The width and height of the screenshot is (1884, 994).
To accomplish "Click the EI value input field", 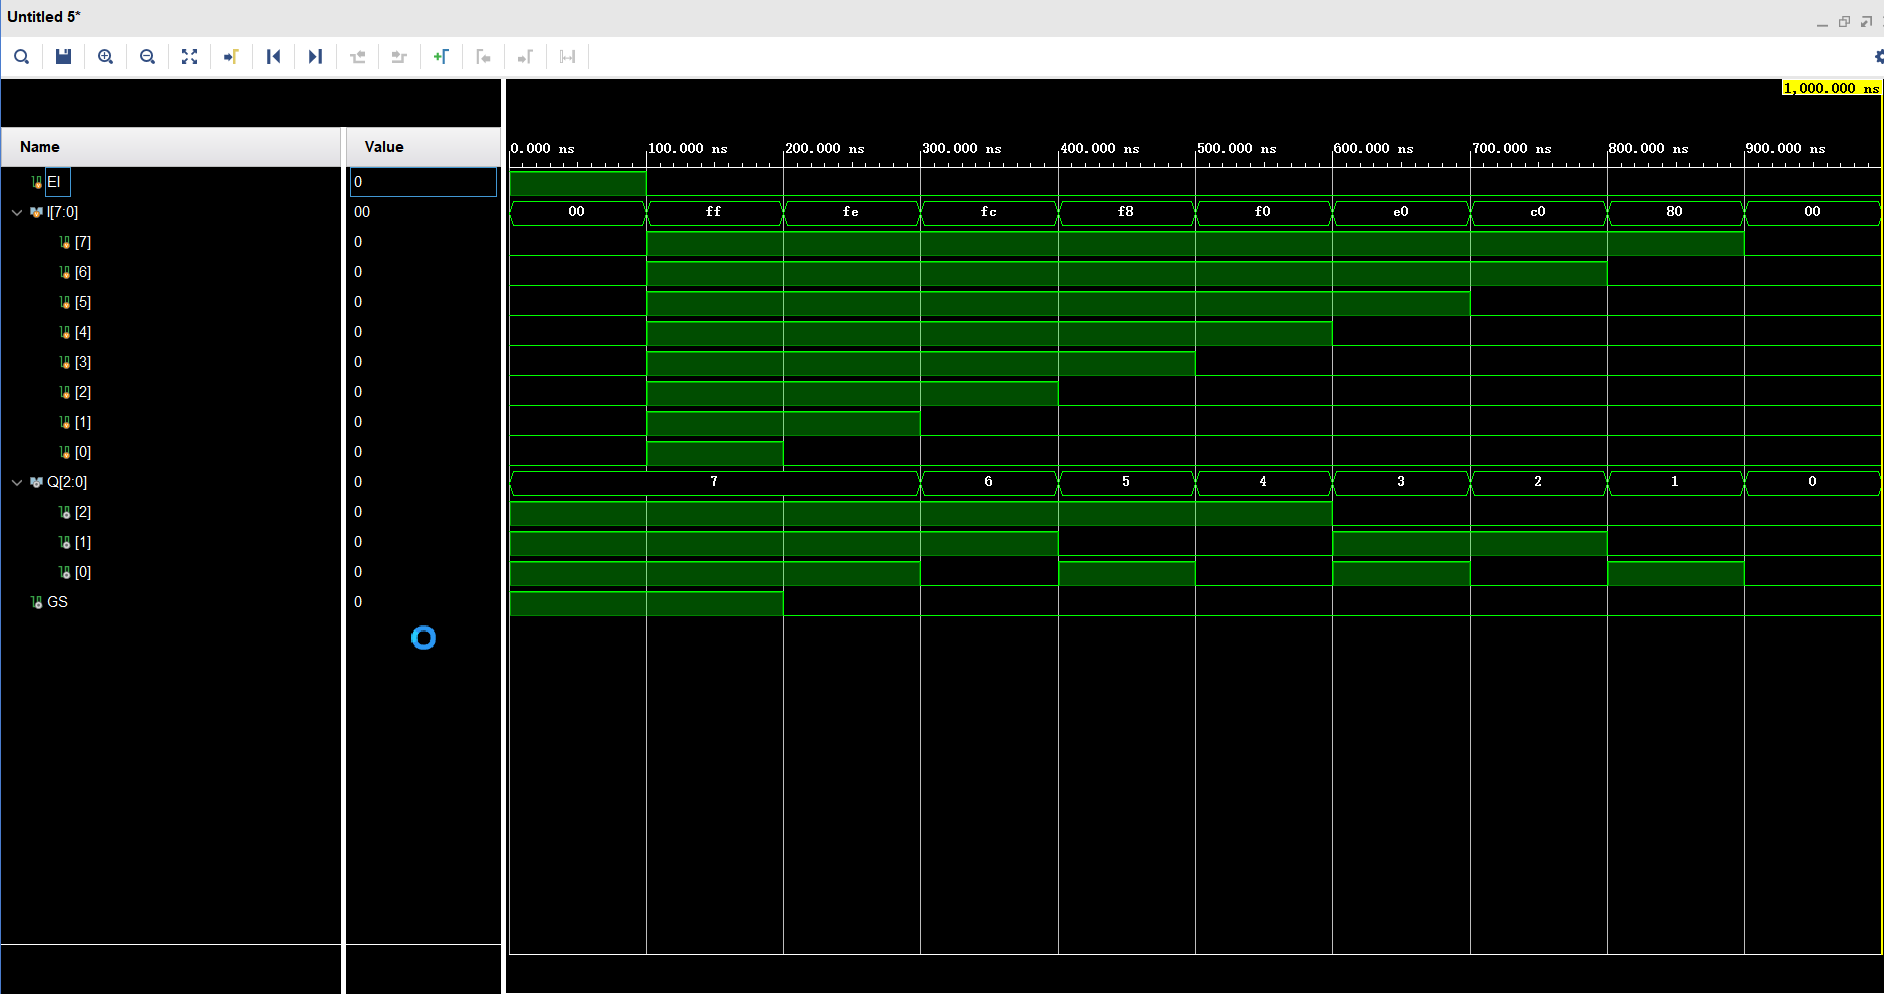I will 422,181.
